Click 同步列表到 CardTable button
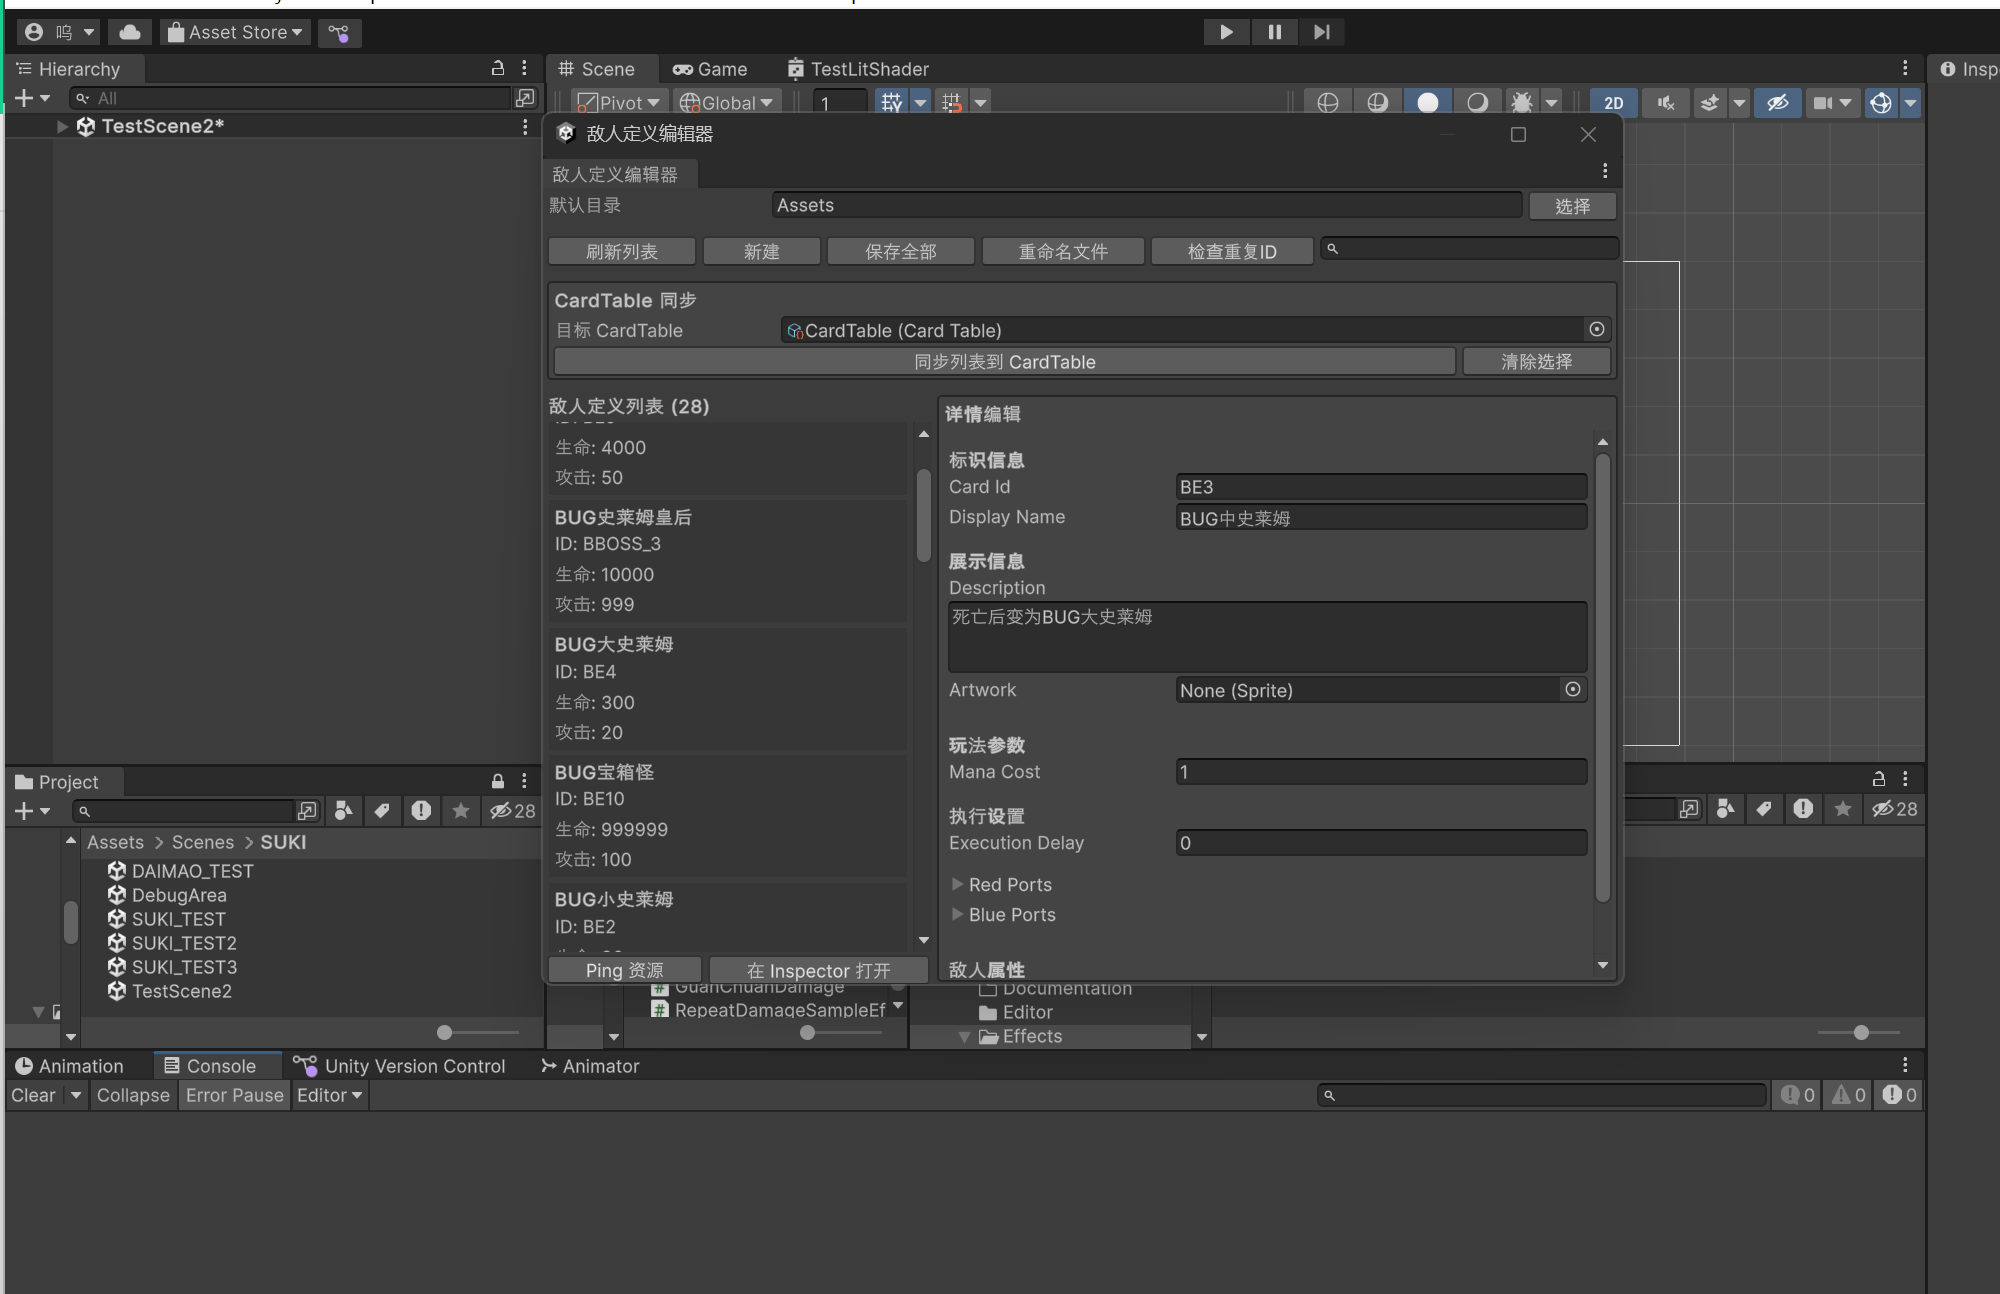Image resolution: width=2000 pixels, height=1294 pixels. pos(1004,361)
